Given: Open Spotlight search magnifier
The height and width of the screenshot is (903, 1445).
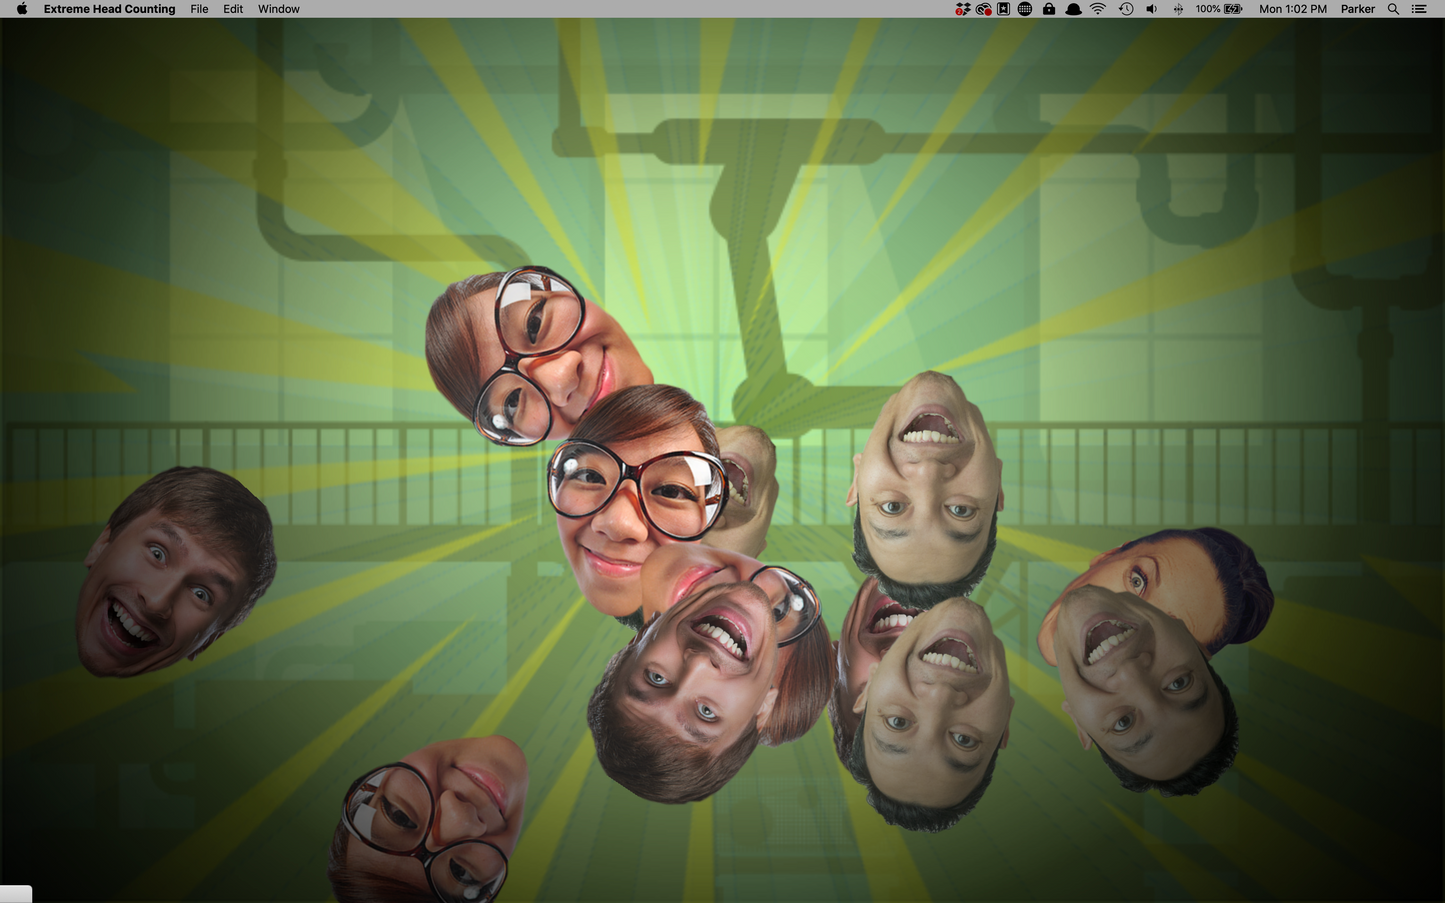Looking at the screenshot, I should coord(1393,9).
